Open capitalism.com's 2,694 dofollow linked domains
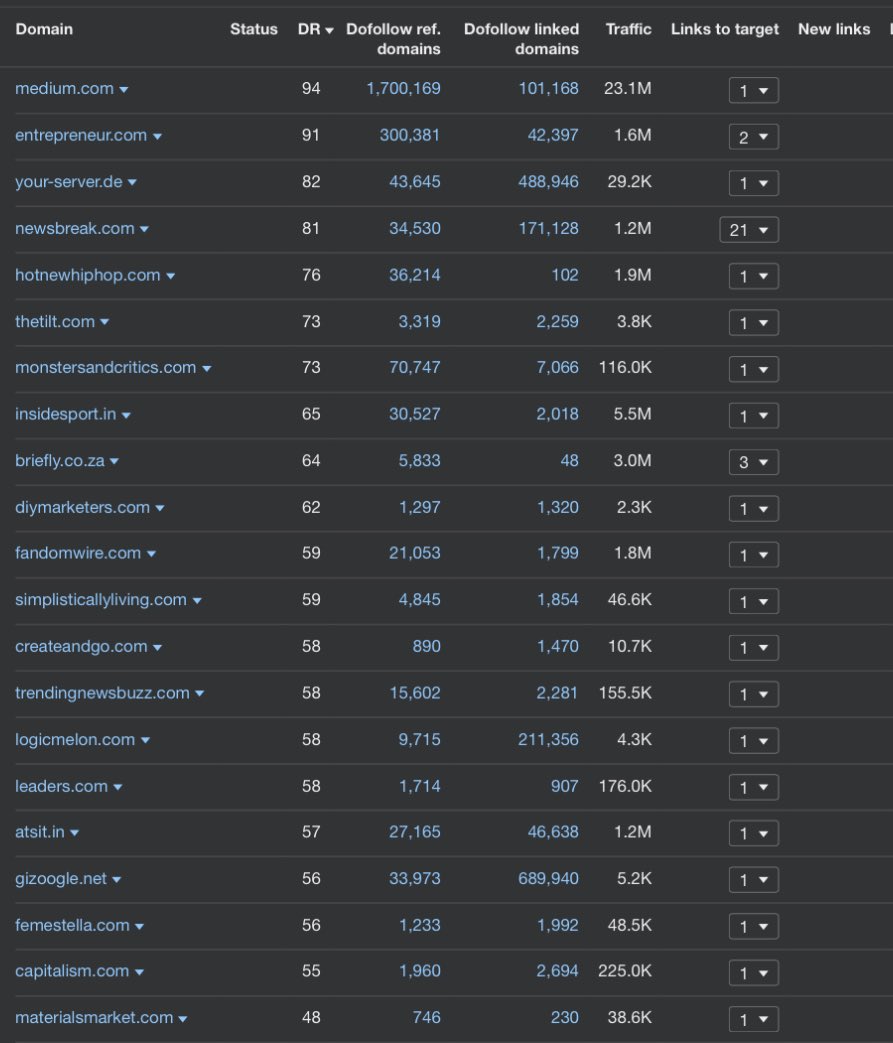This screenshot has width=893, height=1043. 558,970
